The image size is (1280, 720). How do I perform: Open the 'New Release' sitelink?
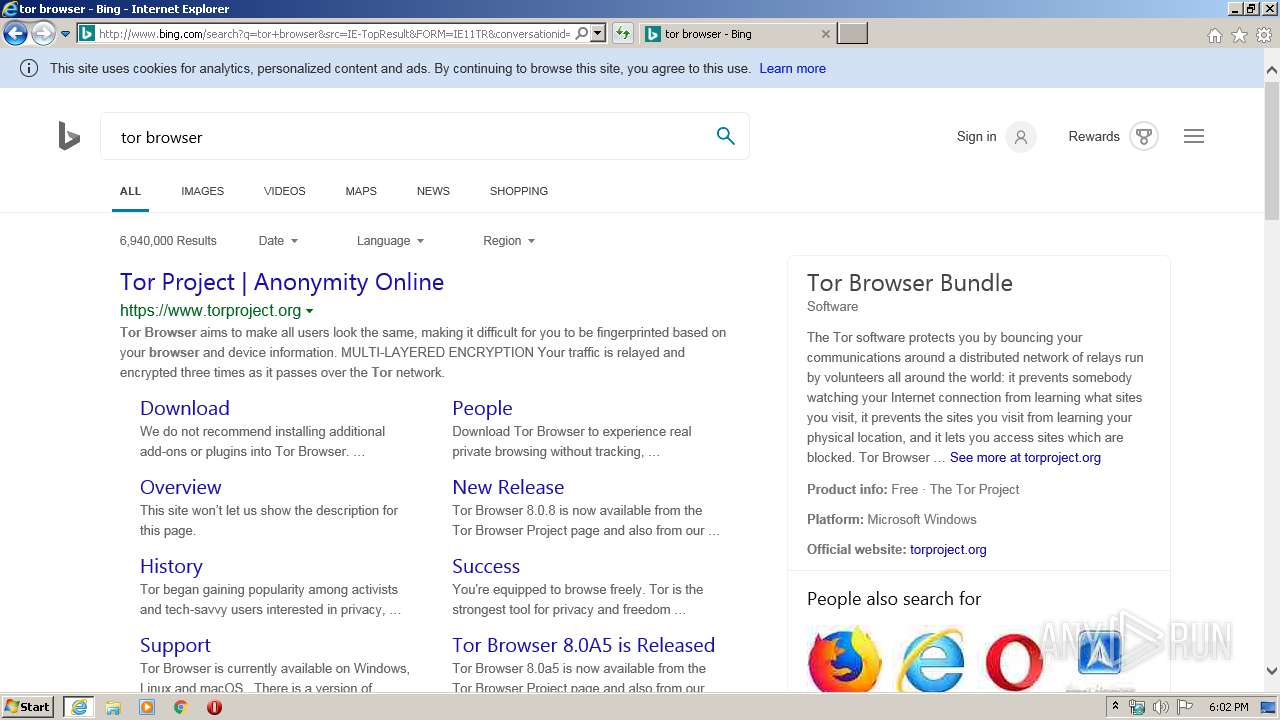[508, 487]
